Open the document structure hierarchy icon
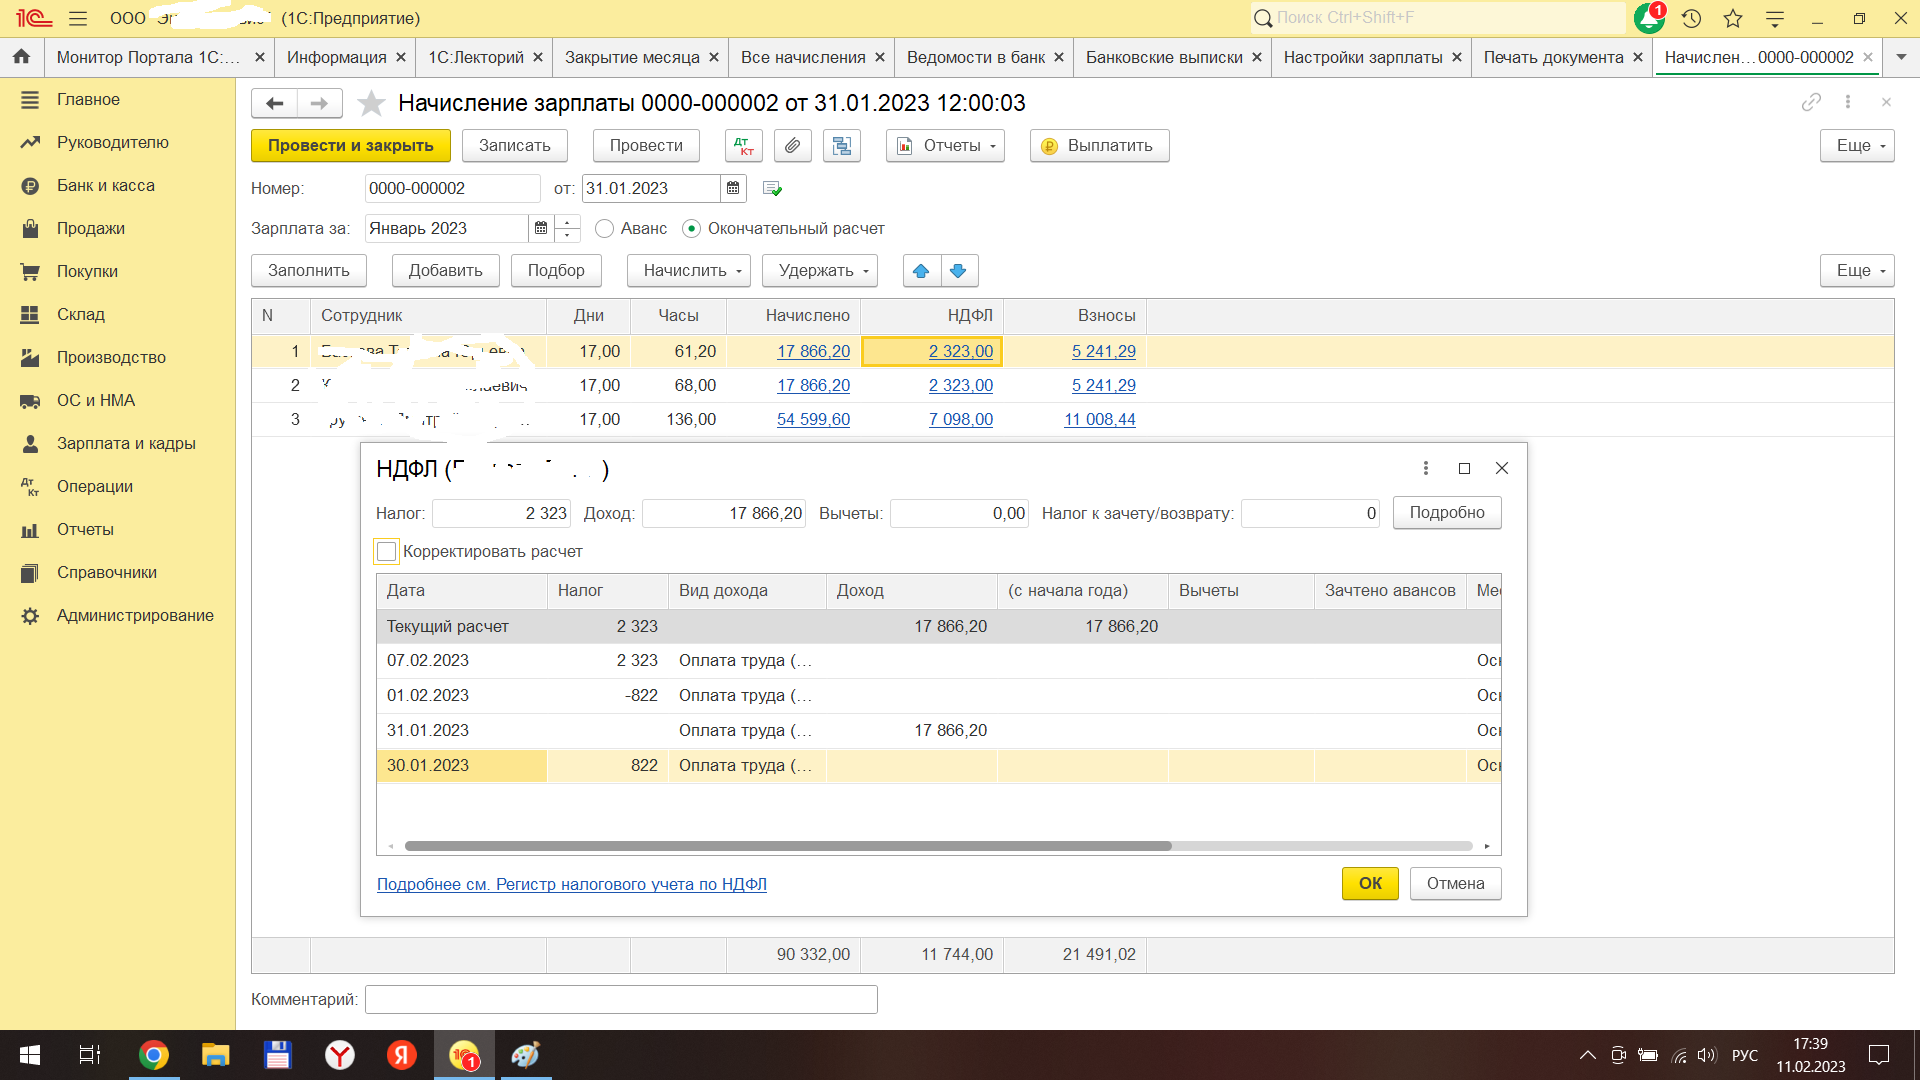 tap(842, 146)
